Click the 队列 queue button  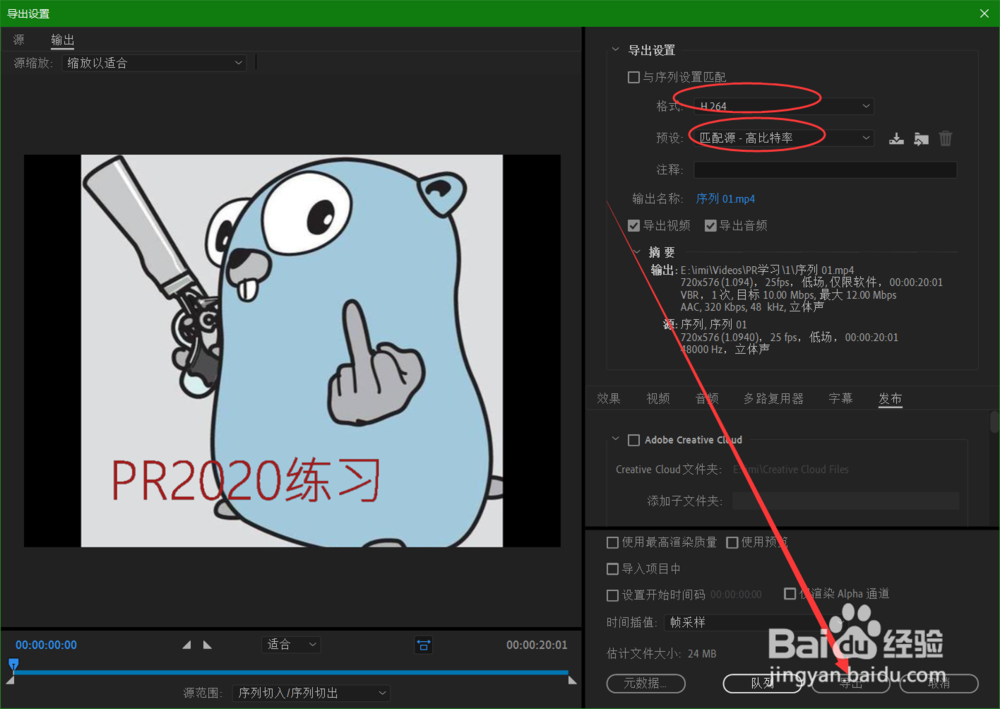(x=762, y=683)
